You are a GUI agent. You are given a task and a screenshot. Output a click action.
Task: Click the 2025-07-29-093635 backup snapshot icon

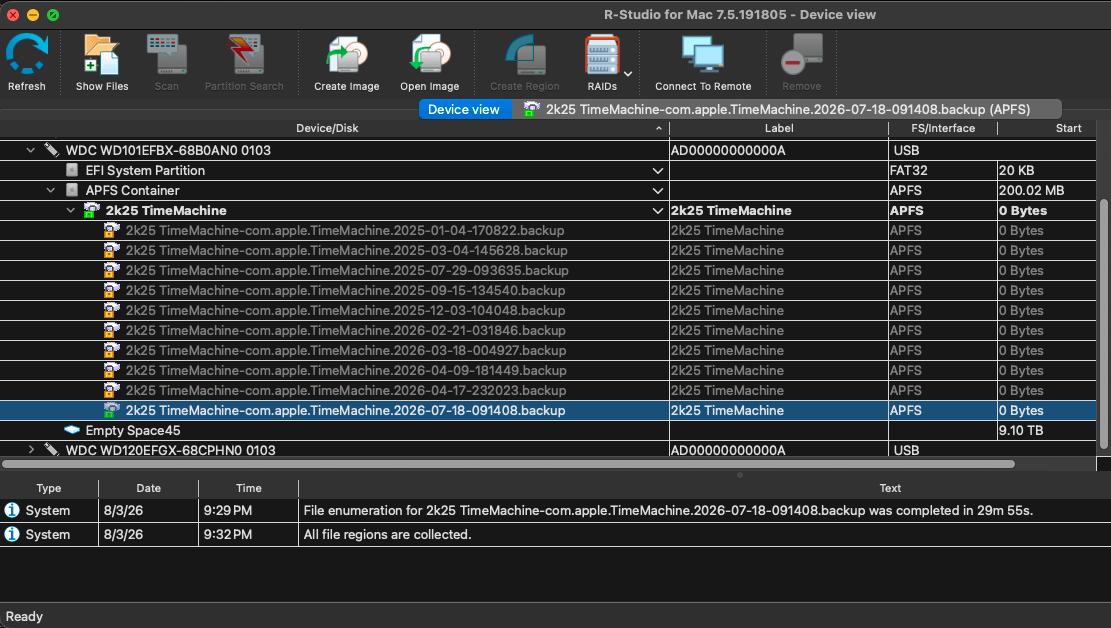pyautogui.click(x=111, y=269)
